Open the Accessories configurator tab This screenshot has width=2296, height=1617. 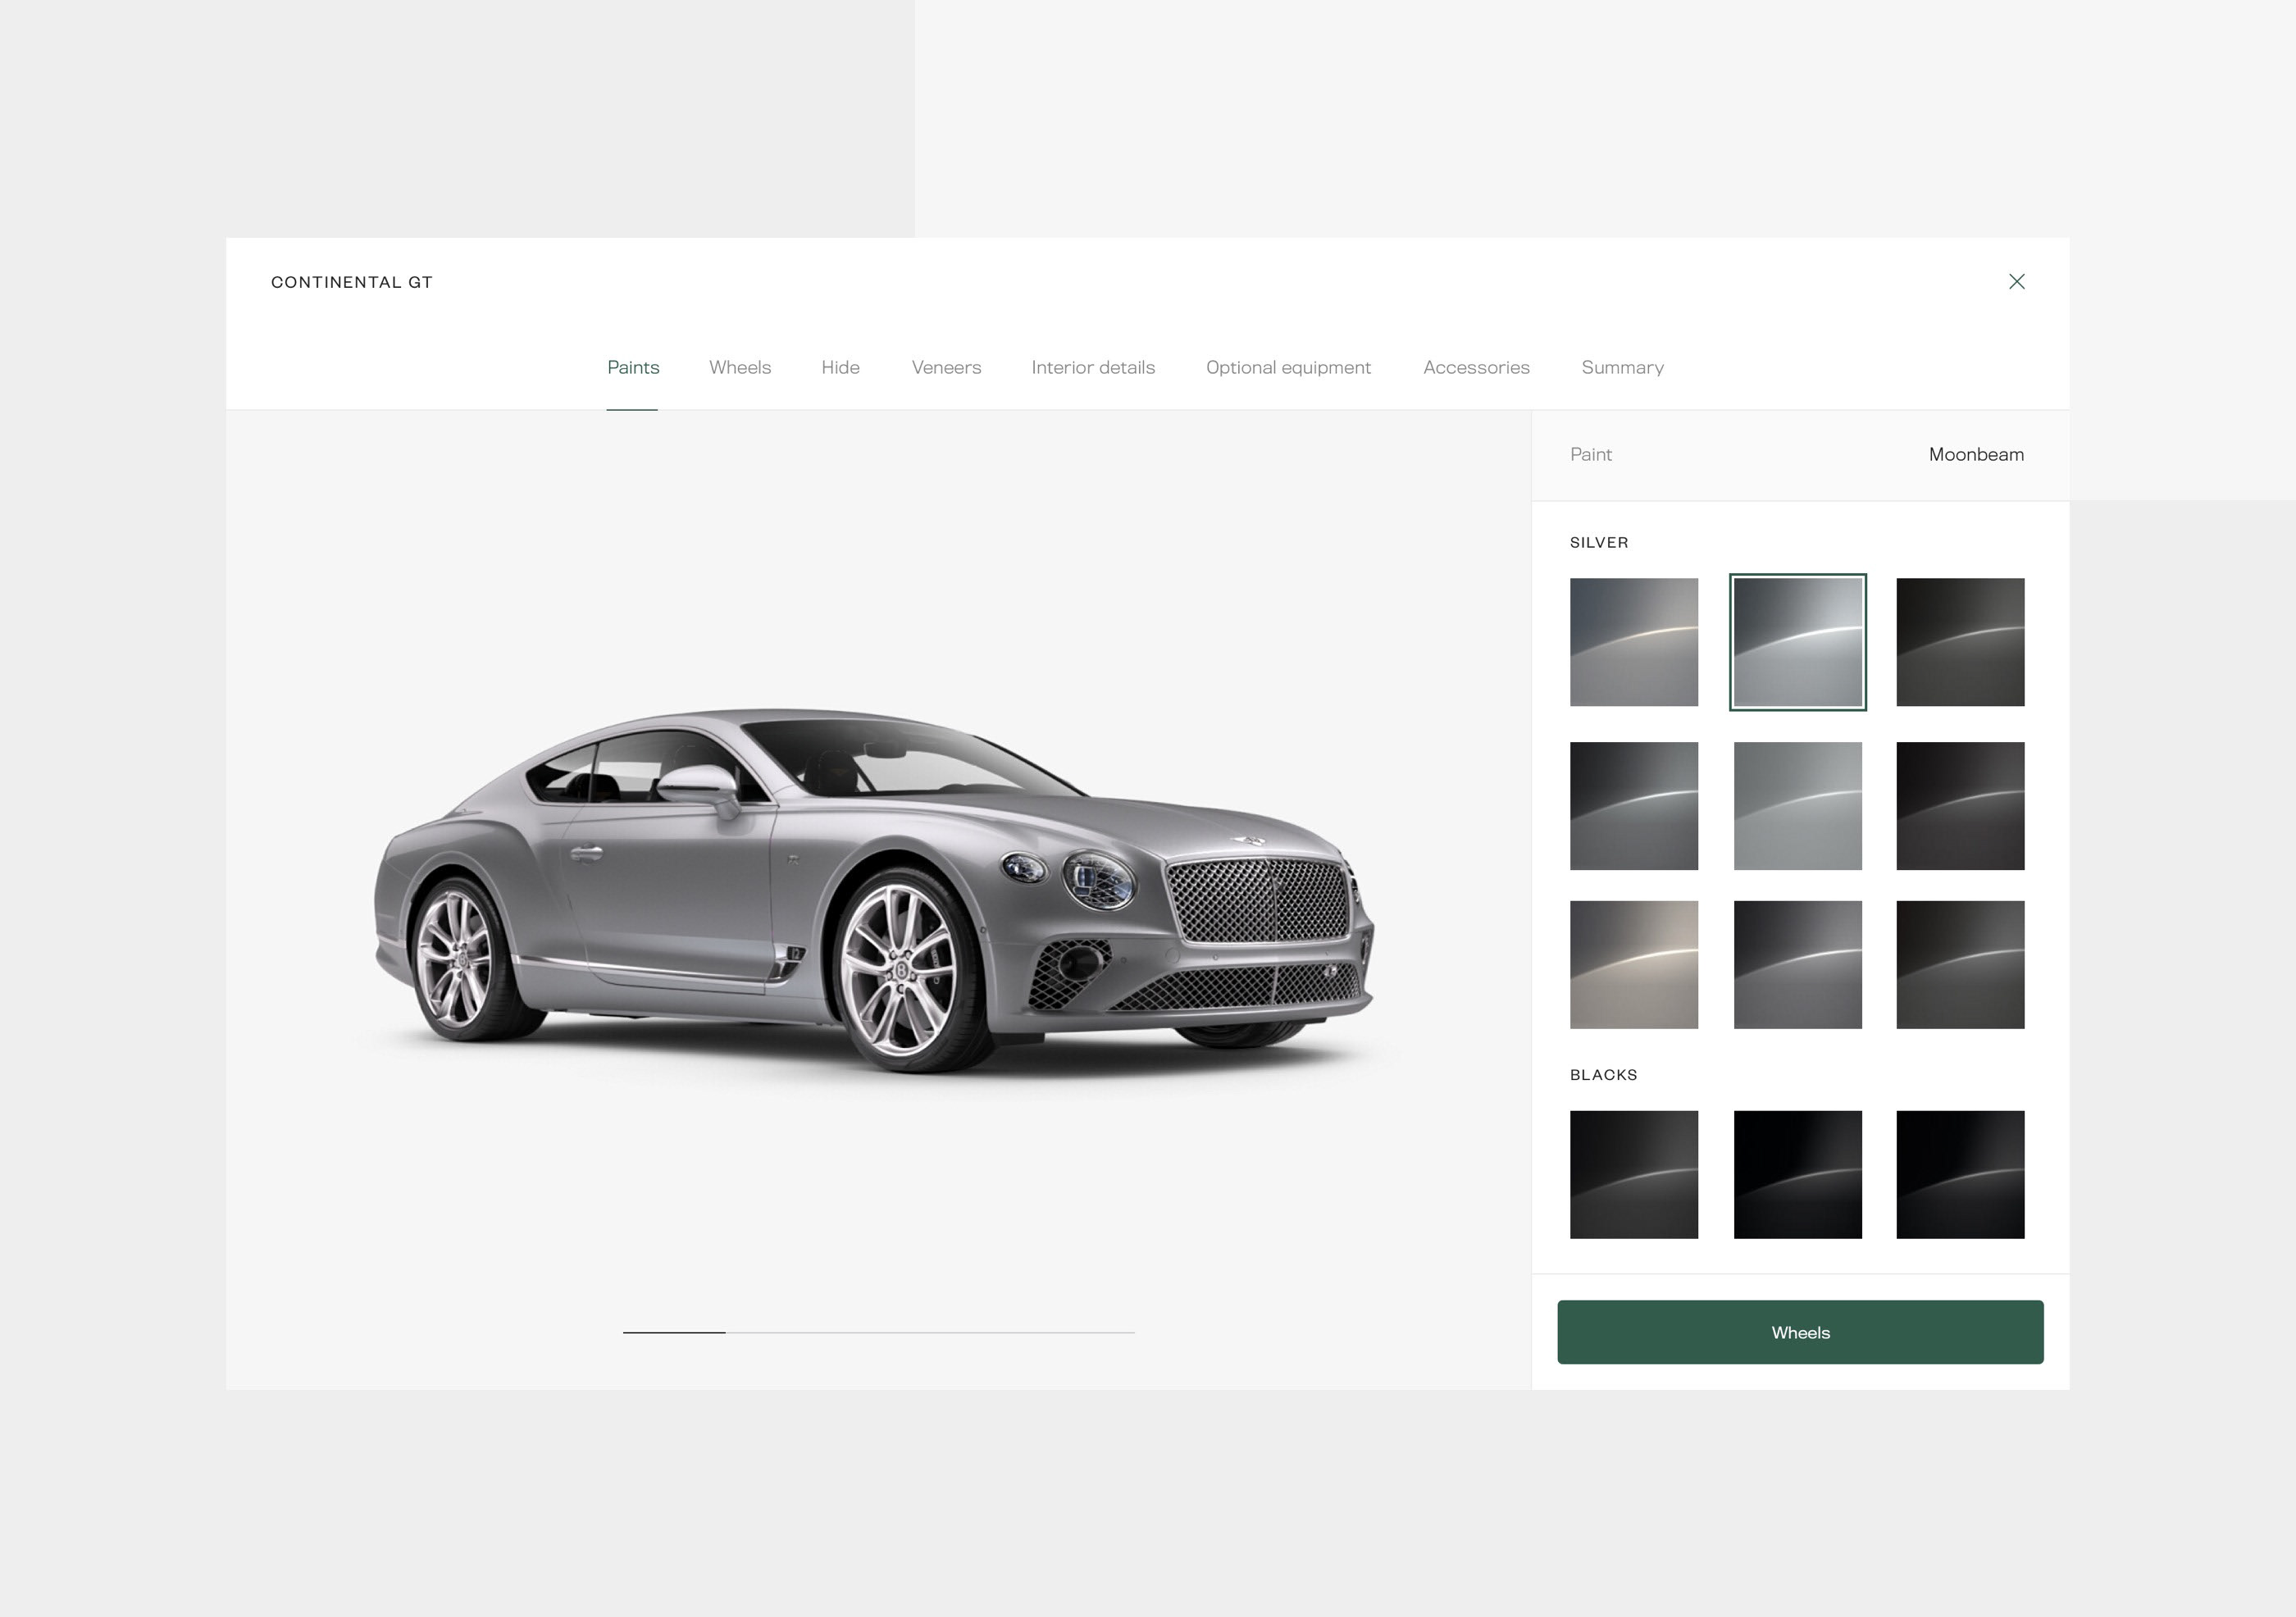[1474, 367]
